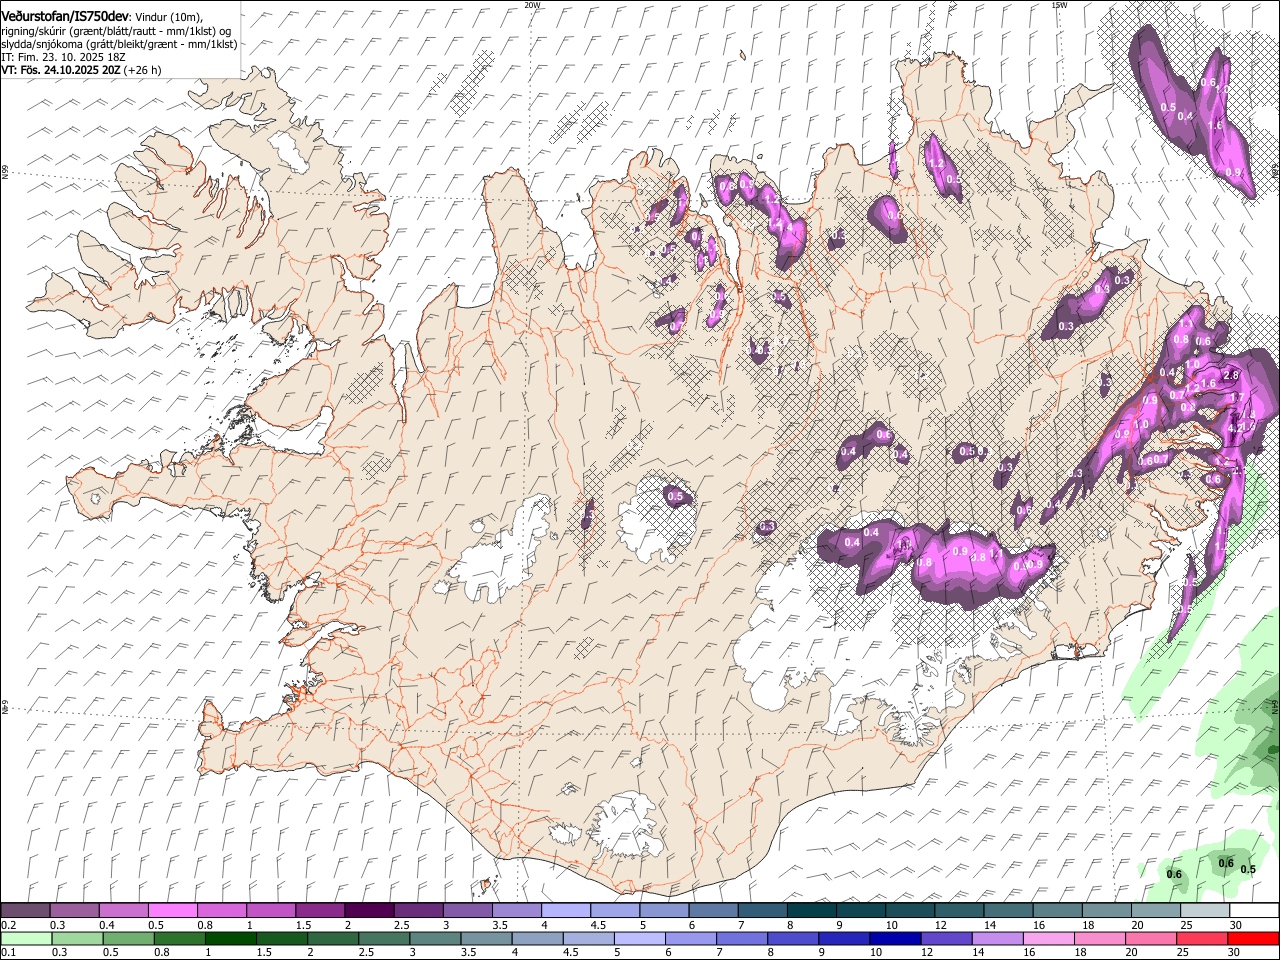
Task: Click the 20W longitude label
Action: pos(532,5)
